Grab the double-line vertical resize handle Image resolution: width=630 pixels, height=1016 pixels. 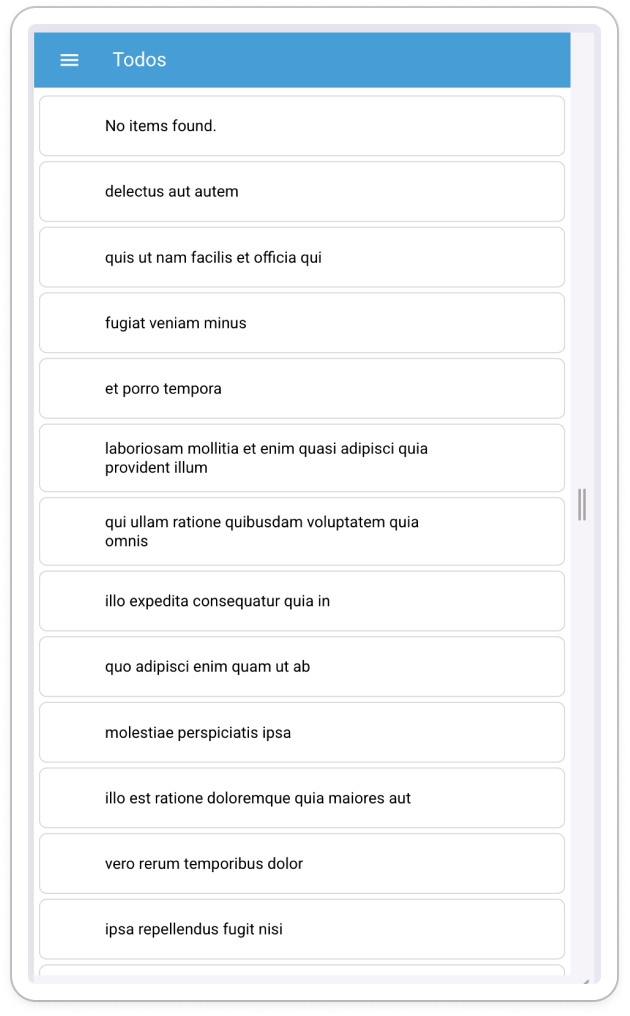582,504
